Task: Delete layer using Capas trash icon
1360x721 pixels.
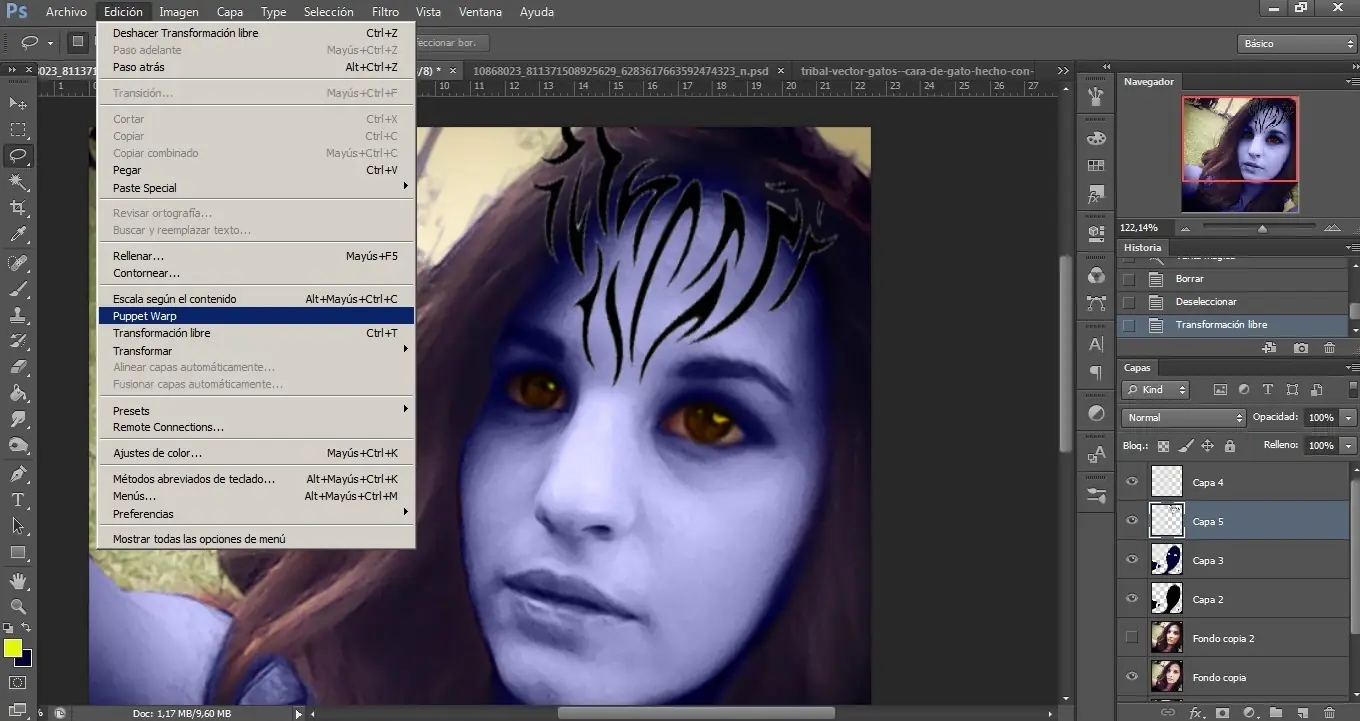Action: (1331, 713)
